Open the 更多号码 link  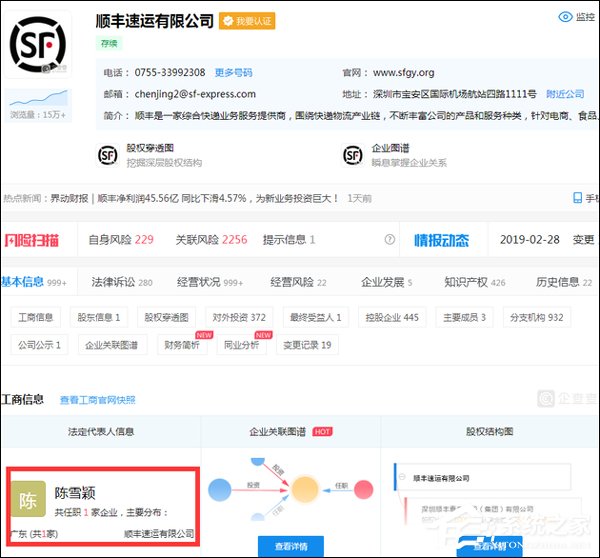point(233,72)
